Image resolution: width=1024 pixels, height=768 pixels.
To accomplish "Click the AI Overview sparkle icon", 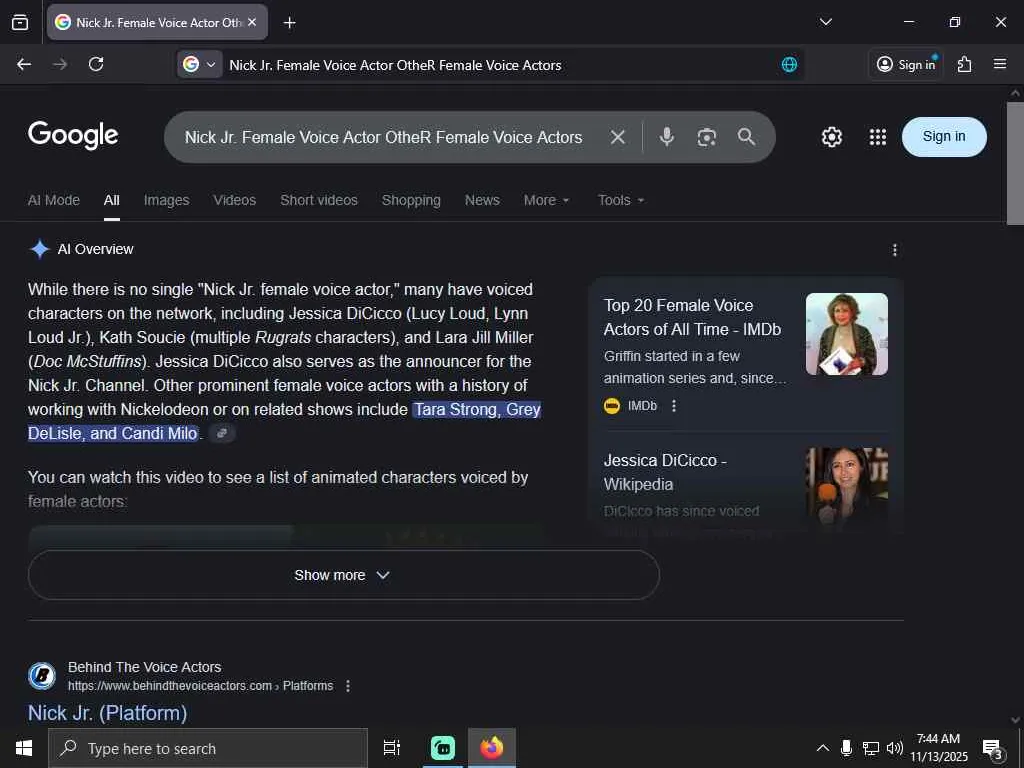I will [x=40, y=249].
